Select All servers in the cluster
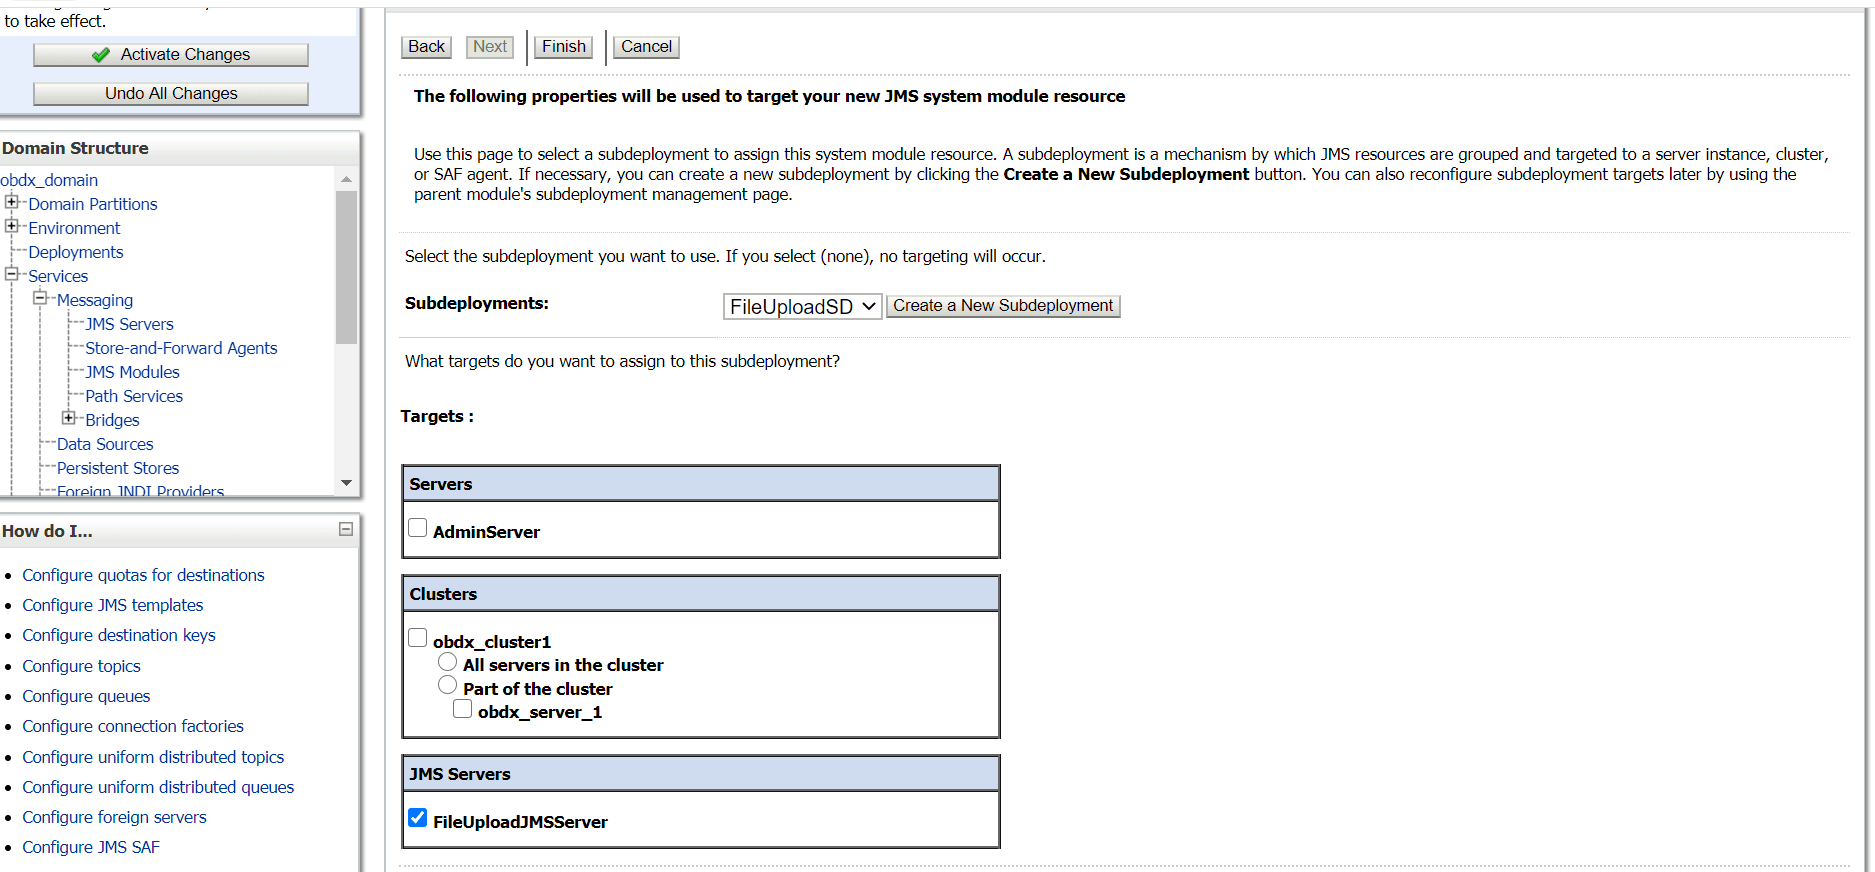This screenshot has width=1875, height=872. click(x=448, y=662)
